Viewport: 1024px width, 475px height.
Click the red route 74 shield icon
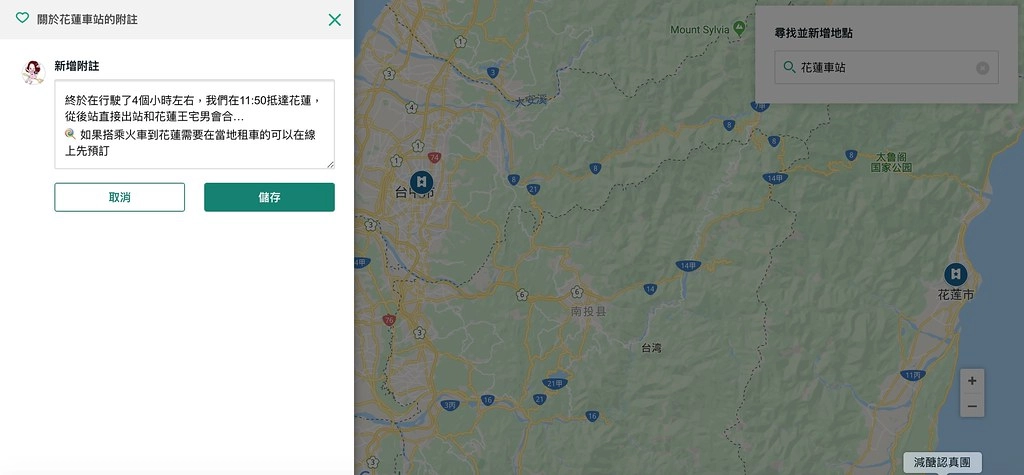click(x=435, y=157)
